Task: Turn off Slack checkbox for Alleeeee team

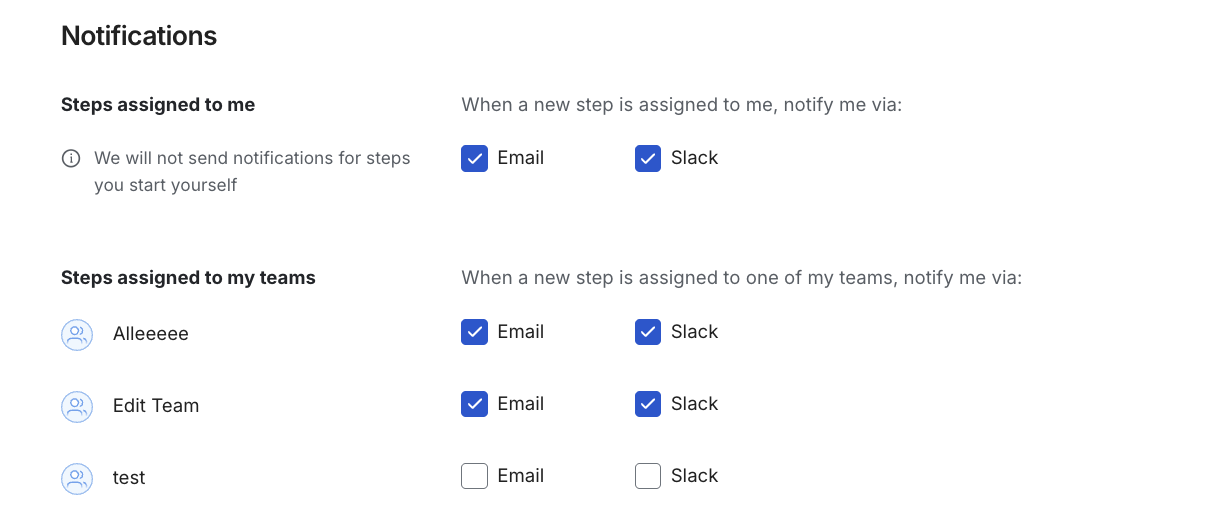Action: tap(648, 332)
